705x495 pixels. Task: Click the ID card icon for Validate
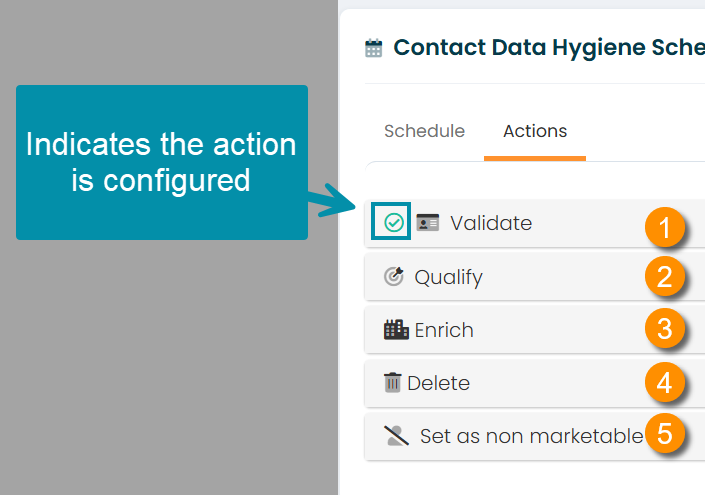pos(428,223)
